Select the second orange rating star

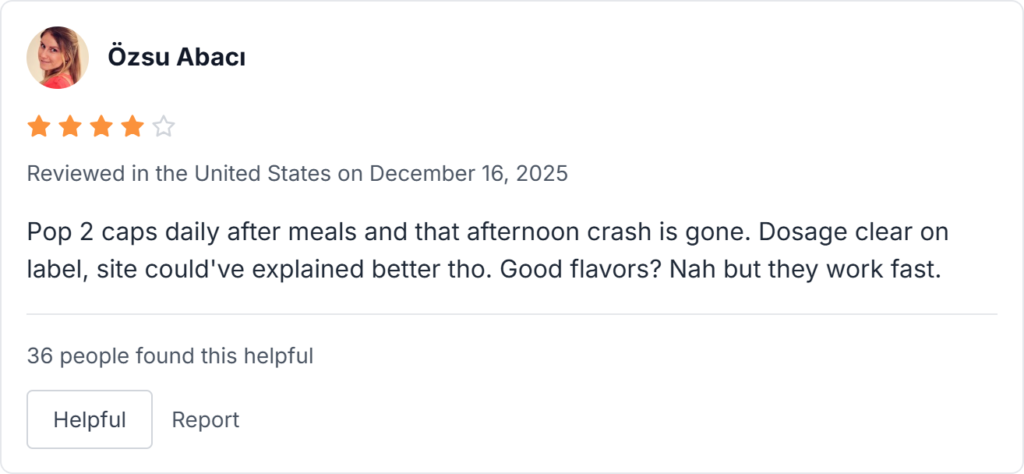70,127
